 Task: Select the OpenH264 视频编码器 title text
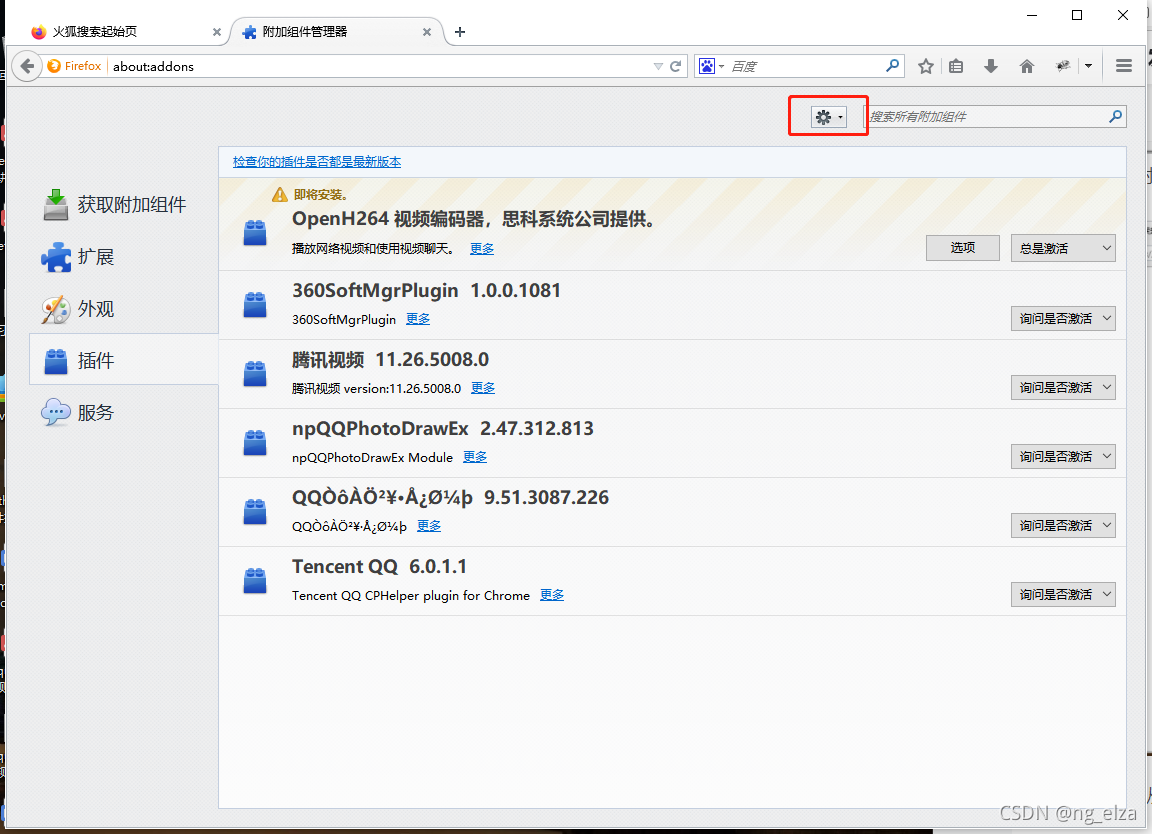pyautogui.click(x=473, y=219)
